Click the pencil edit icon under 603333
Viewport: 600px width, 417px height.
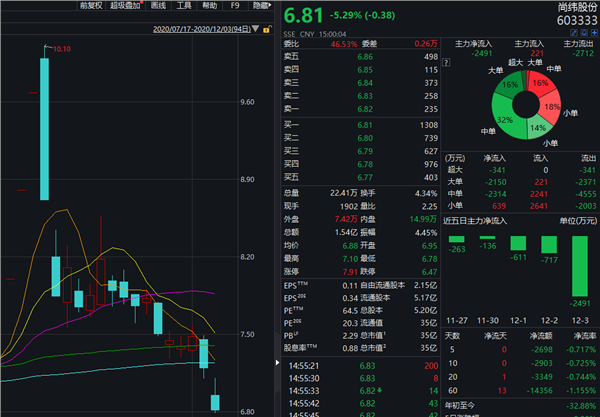pyautogui.click(x=574, y=33)
